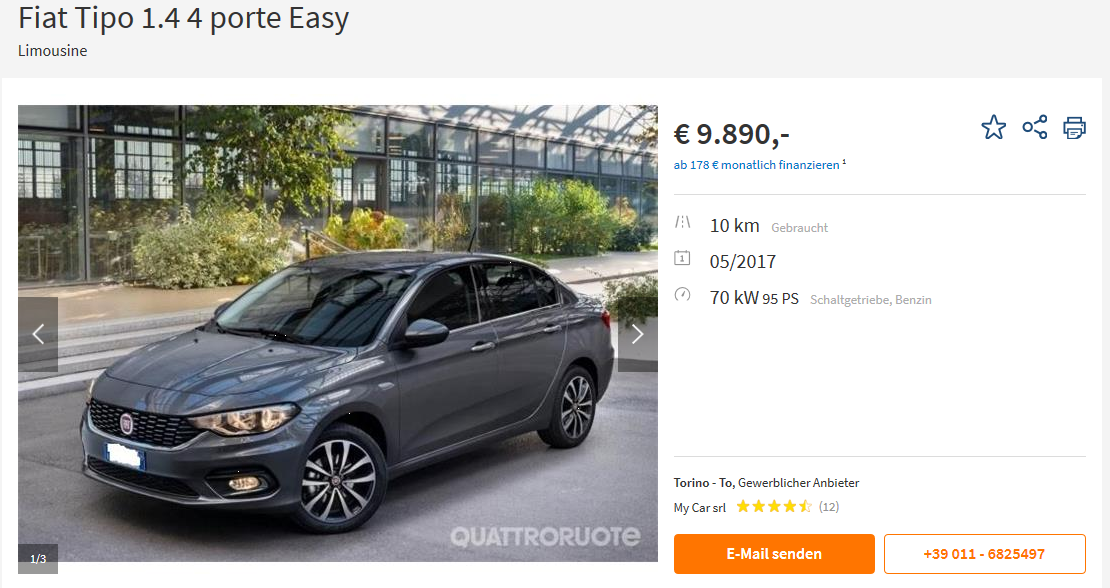Click the power speedometer icon
The height and width of the screenshot is (588, 1110).
682,294
